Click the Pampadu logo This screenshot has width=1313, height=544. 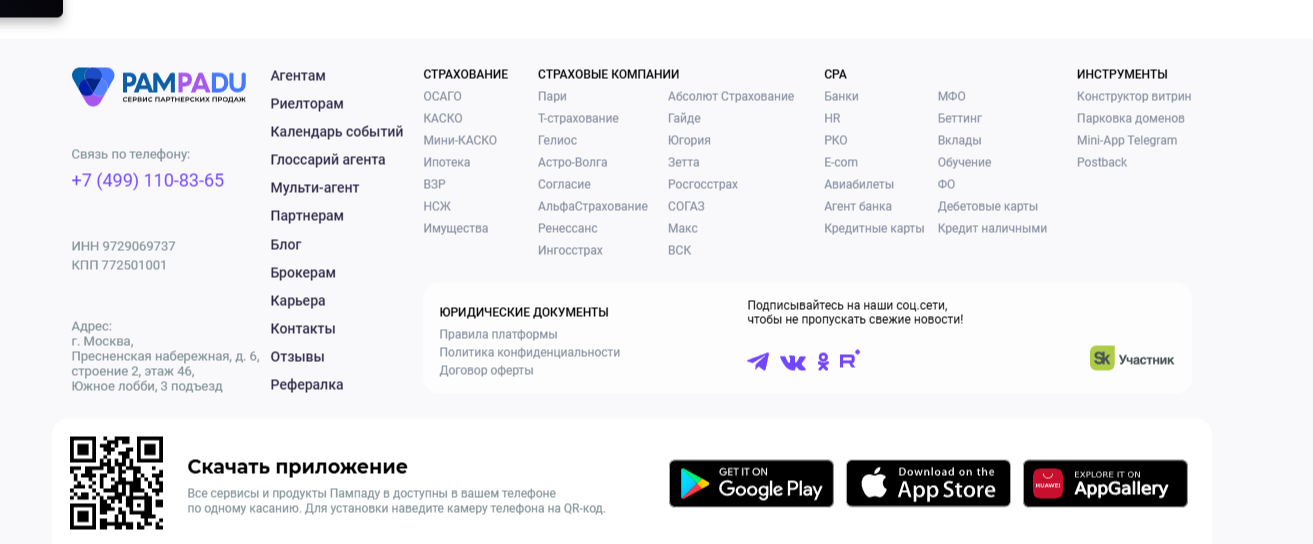[158, 86]
